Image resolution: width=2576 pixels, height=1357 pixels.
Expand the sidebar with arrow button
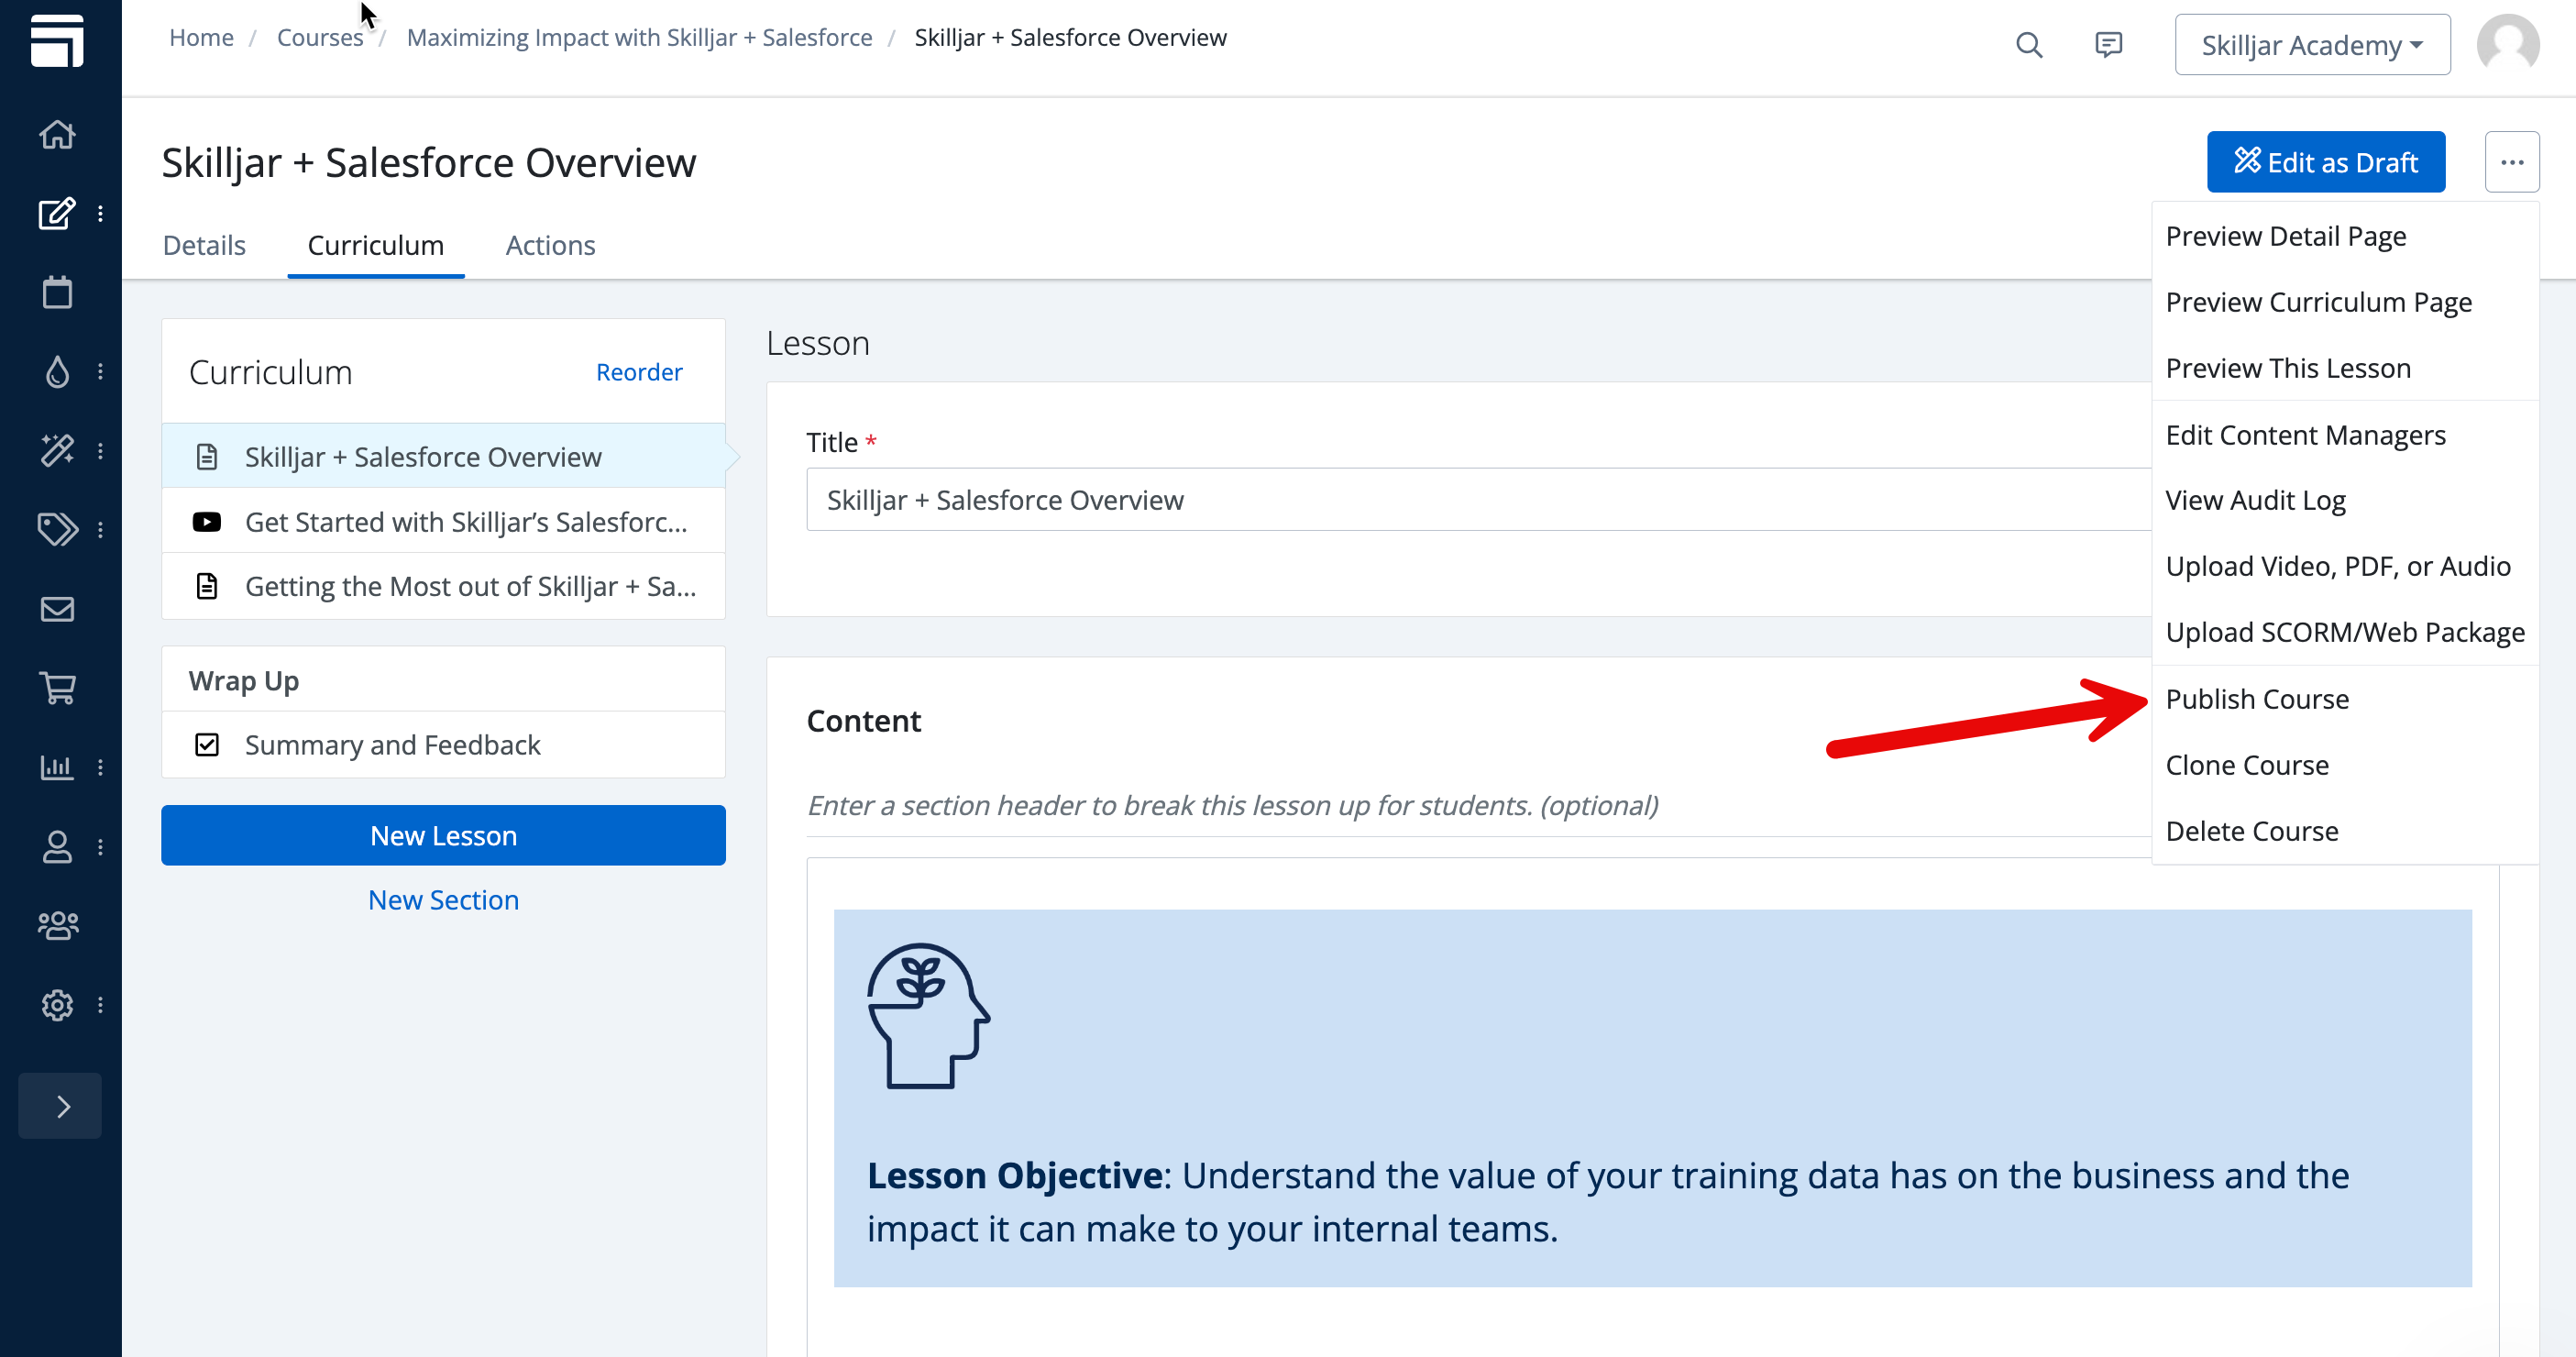click(61, 1106)
